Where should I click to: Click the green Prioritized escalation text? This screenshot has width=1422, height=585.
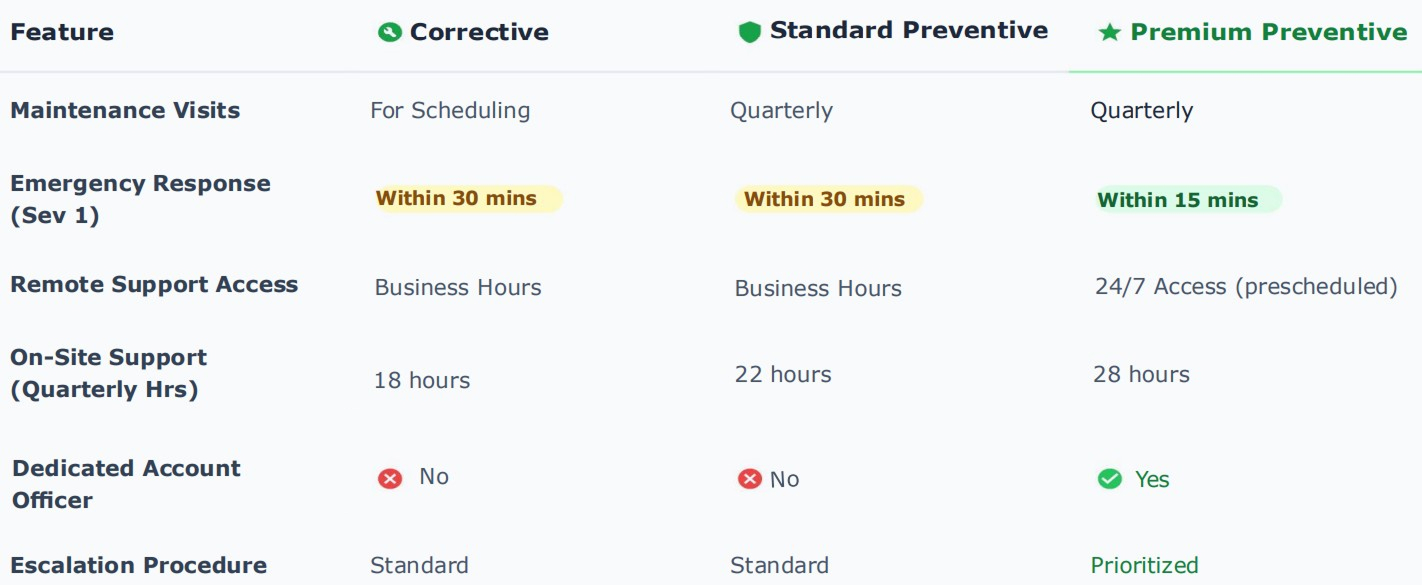point(1144,566)
